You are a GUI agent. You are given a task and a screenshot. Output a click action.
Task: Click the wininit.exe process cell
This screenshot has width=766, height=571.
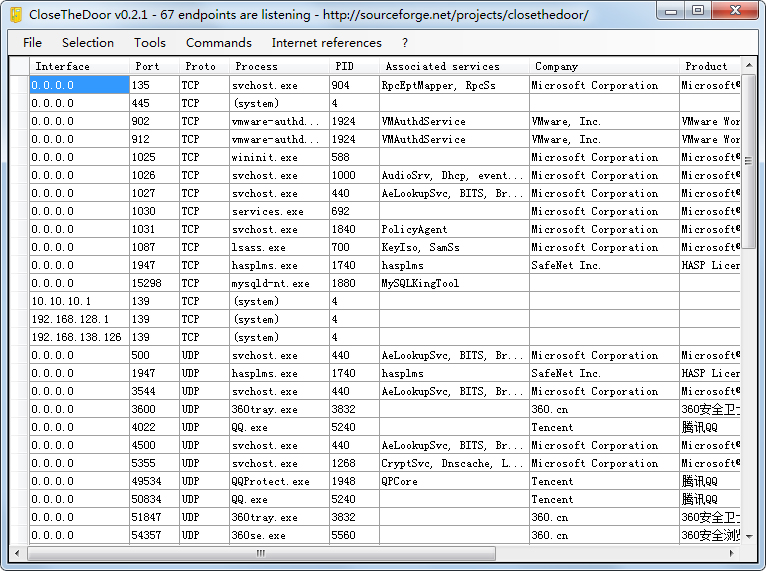[279, 157]
